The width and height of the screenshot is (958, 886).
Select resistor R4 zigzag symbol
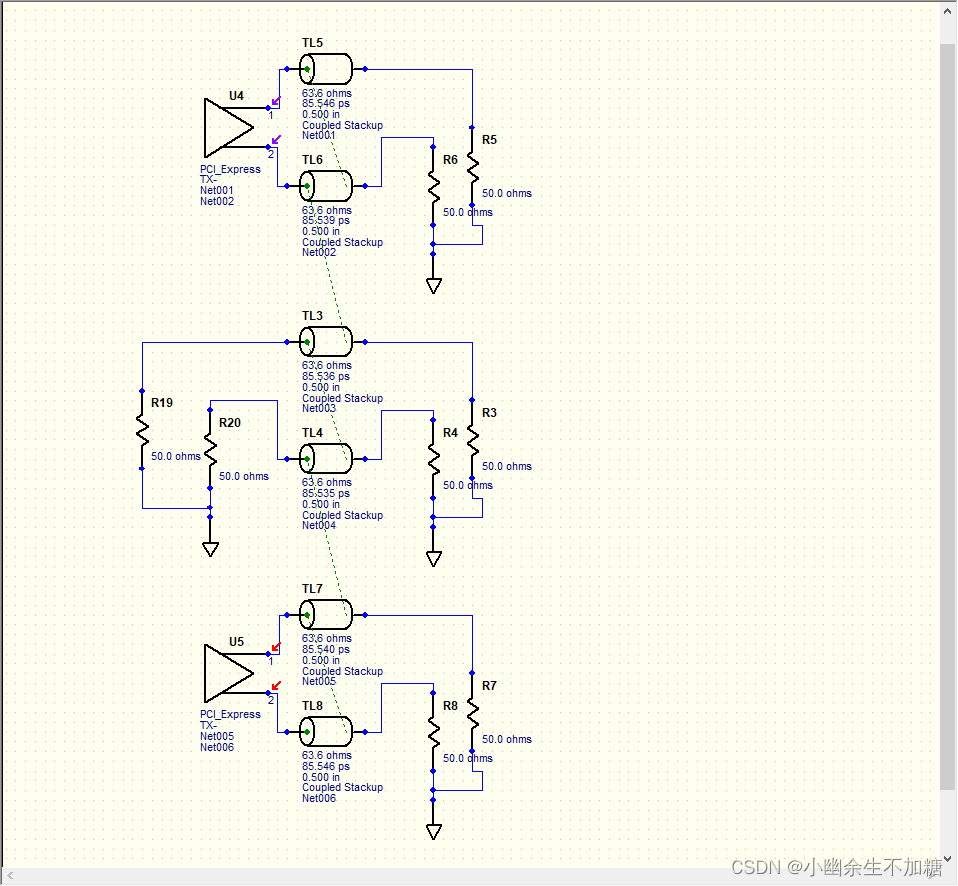433,459
